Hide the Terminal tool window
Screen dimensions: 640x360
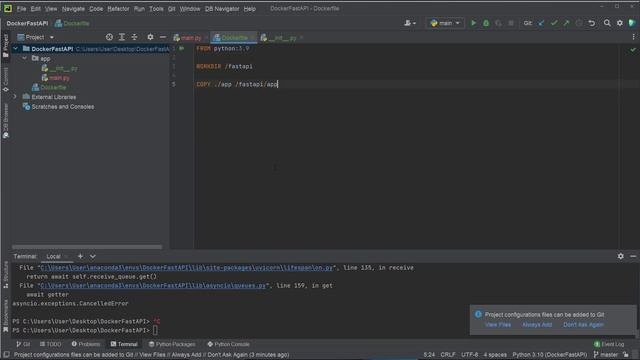pyautogui.click(x=633, y=256)
